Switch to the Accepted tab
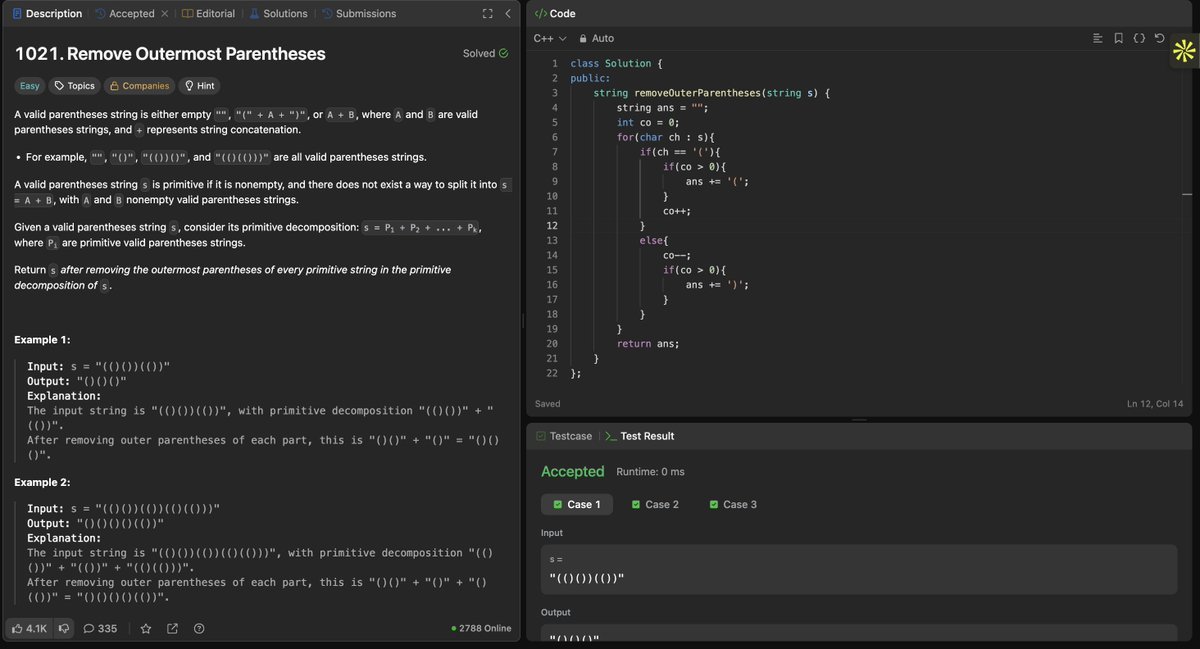The height and width of the screenshot is (649, 1200). tap(124, 14)
